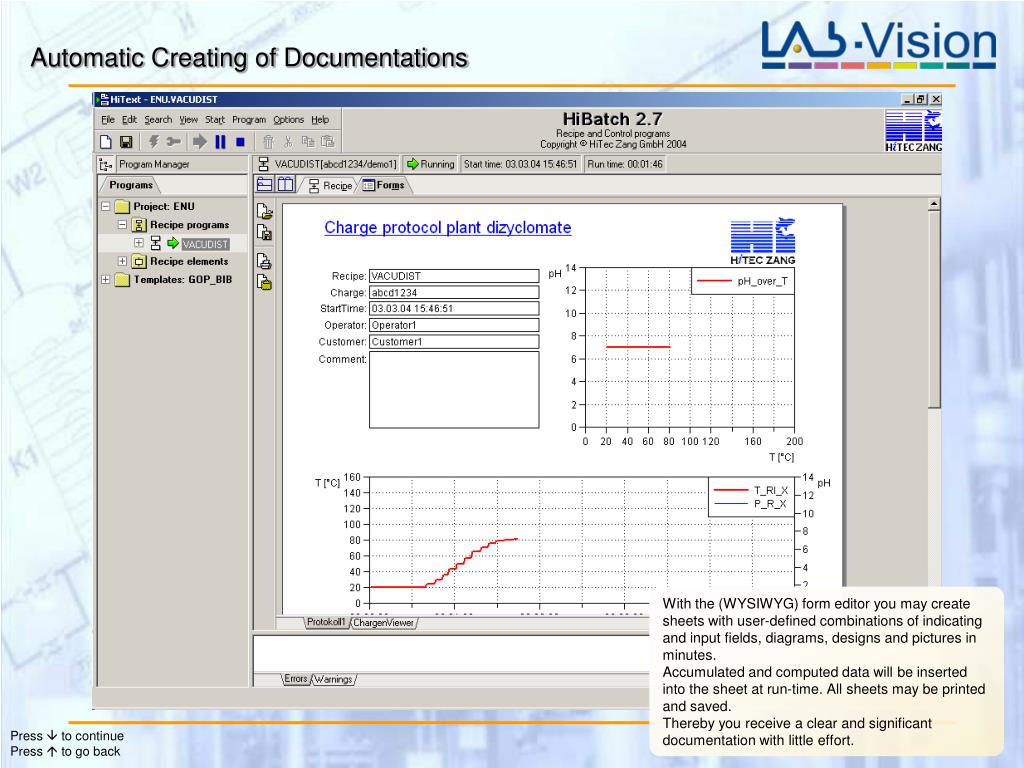Click the Charge protocol plant dizyclomate link
This screenshot has width=1024, height=768.
click(447, 228)
